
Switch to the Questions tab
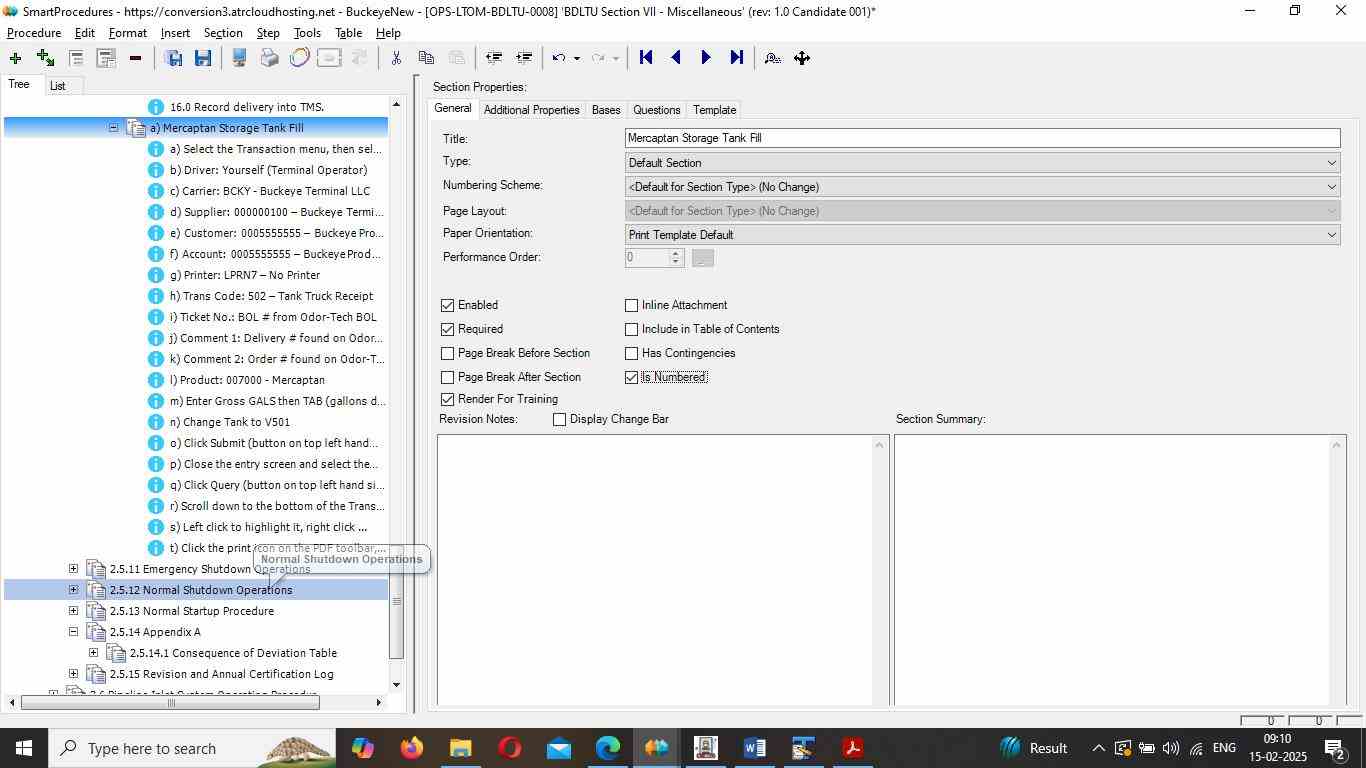[x=656, y=110]
